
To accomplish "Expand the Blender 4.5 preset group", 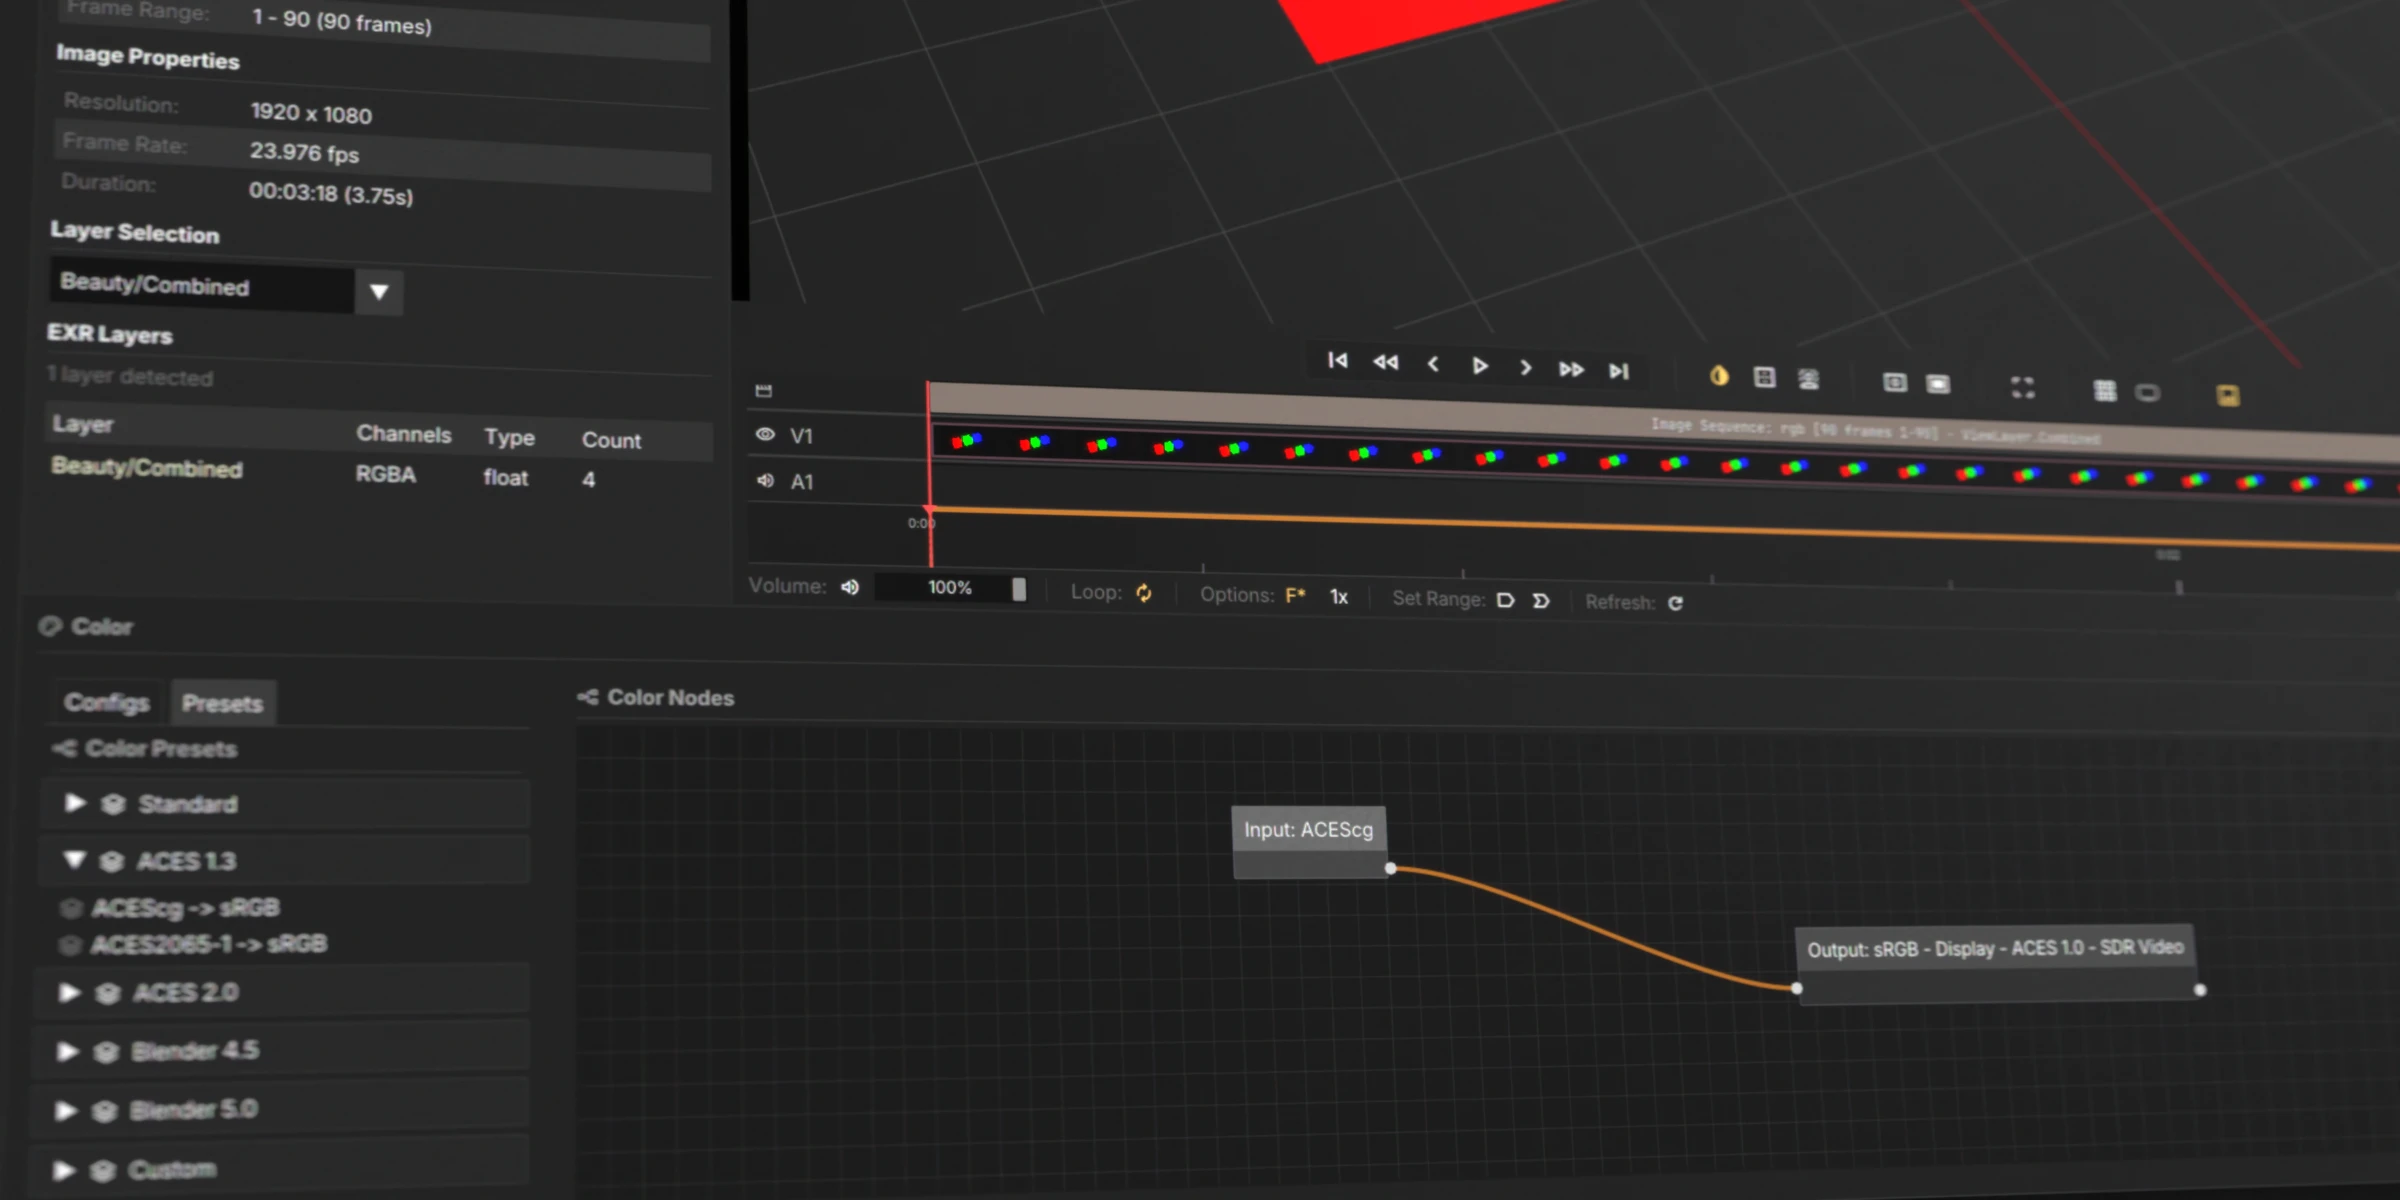I will (x=69, y=1051).
